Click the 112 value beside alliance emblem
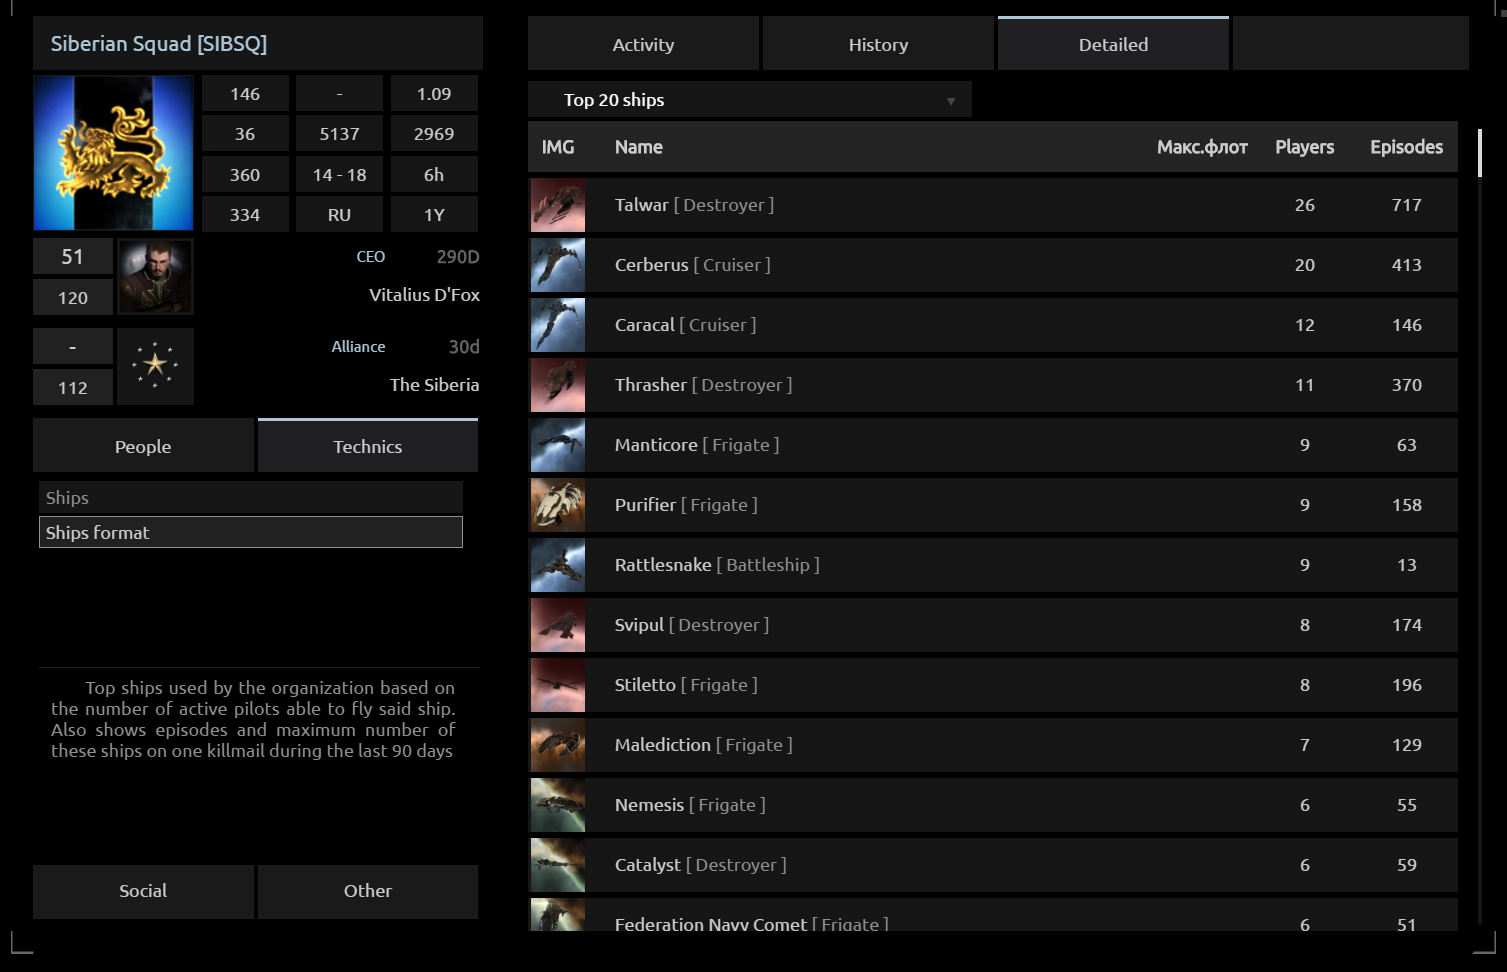 pyautogui.click(x=73, y=388)
